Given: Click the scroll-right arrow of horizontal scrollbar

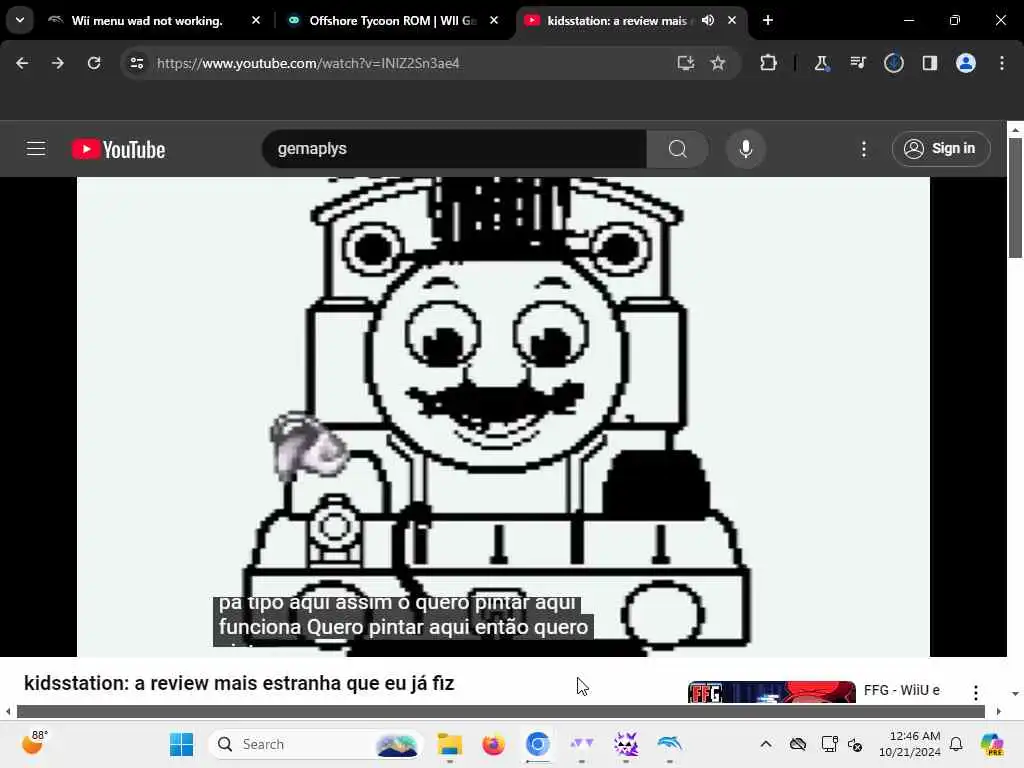Looking at the screenshot, I should (998, 711).
